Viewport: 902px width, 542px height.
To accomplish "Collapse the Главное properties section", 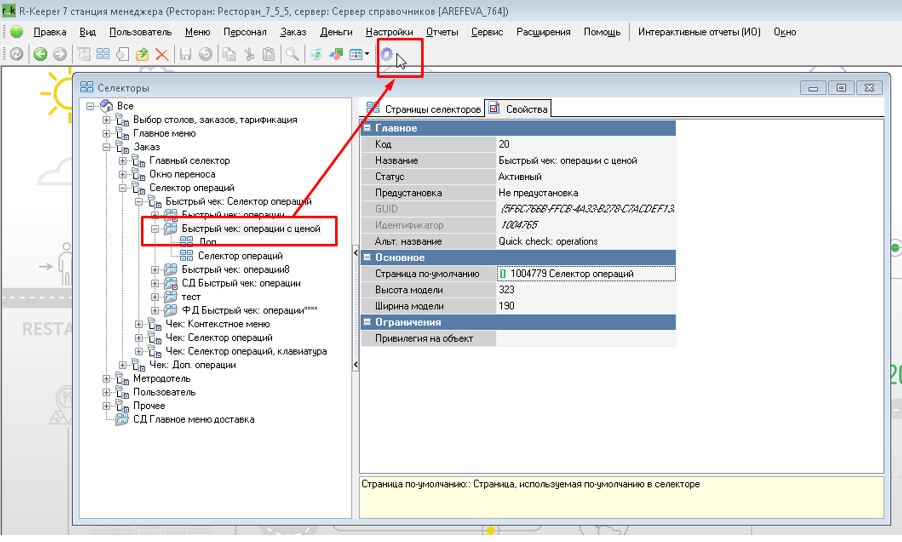I will pos(367,128).
